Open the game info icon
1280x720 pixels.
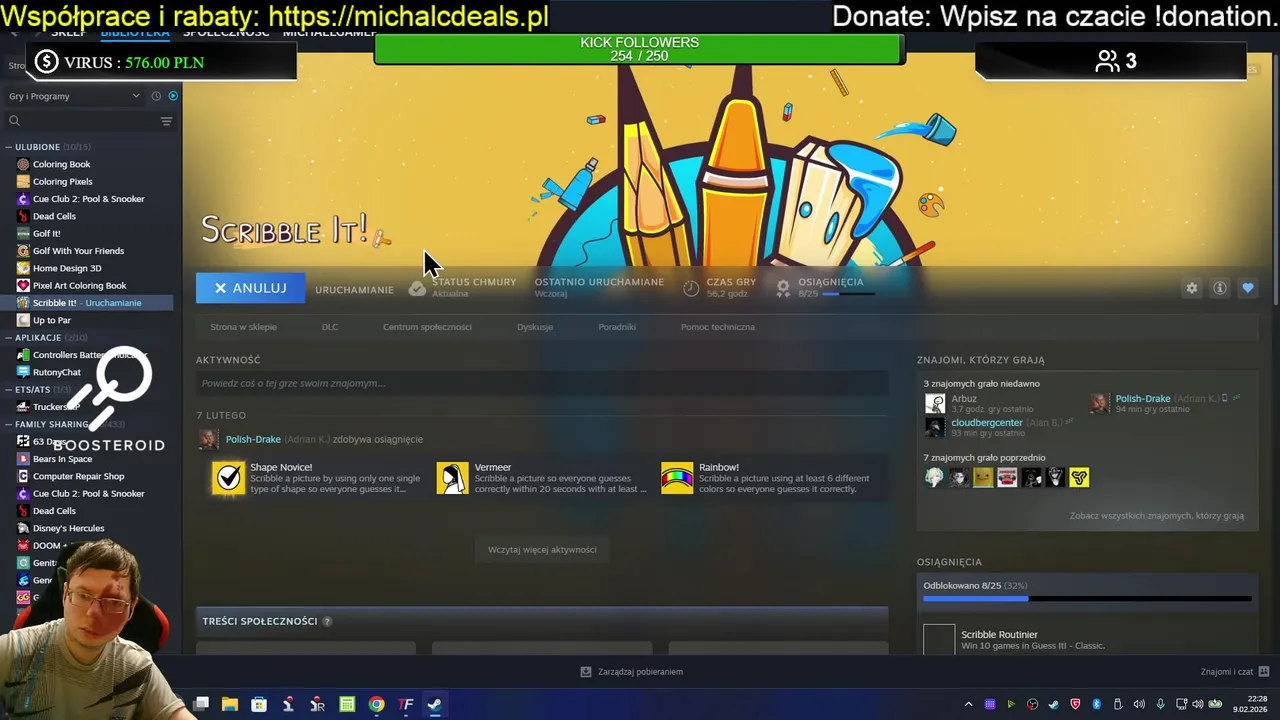(x=1220, y=288)
